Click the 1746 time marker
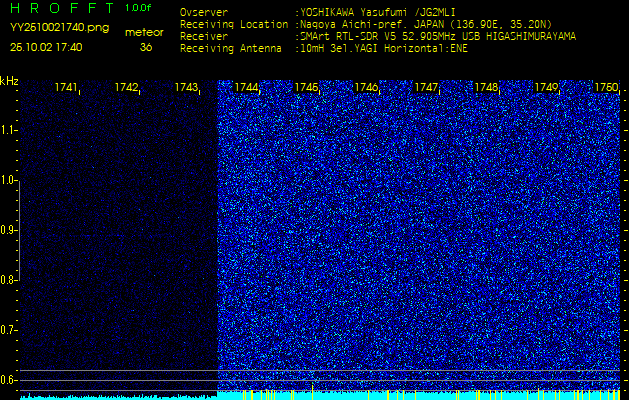Image resolution: width=629 pixels, height=400 pixels. click(x=366, y=87)
